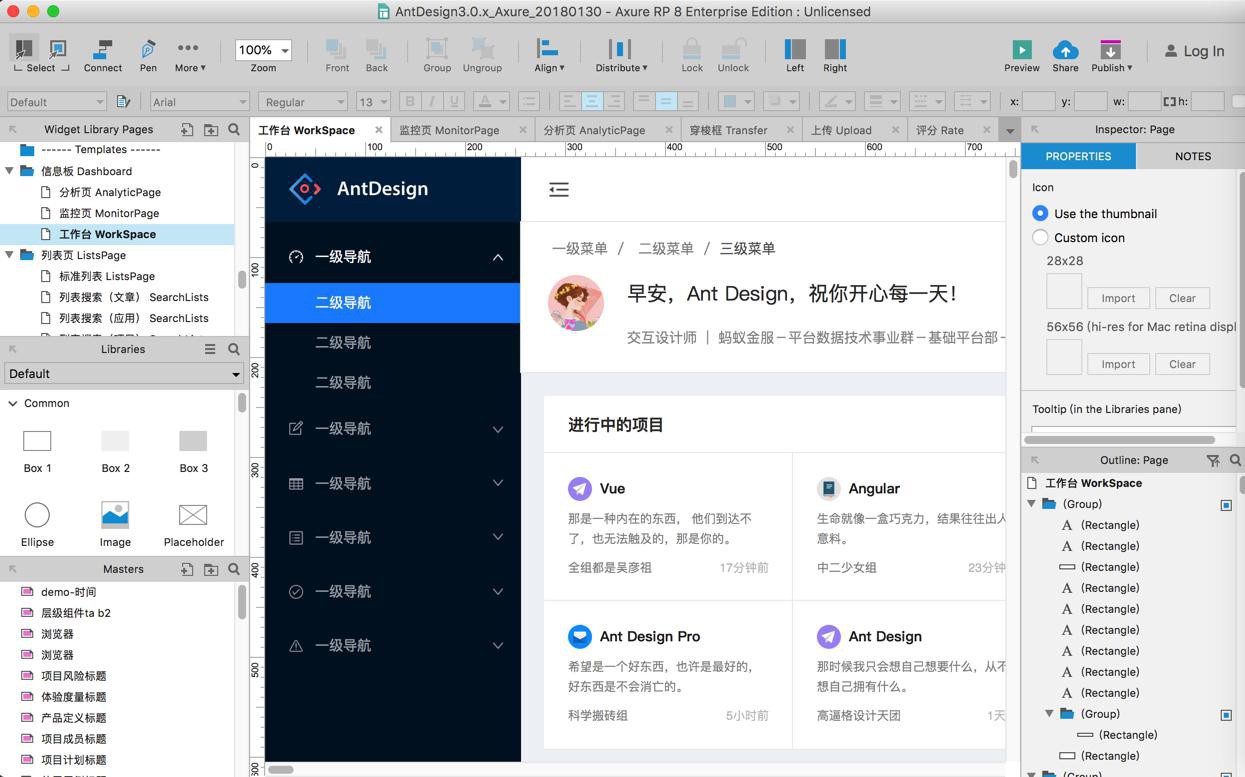This screenshot has width=1245, height=777.
Task: Open the Regular font weight dropdown
Action: (x=303, y=101)
